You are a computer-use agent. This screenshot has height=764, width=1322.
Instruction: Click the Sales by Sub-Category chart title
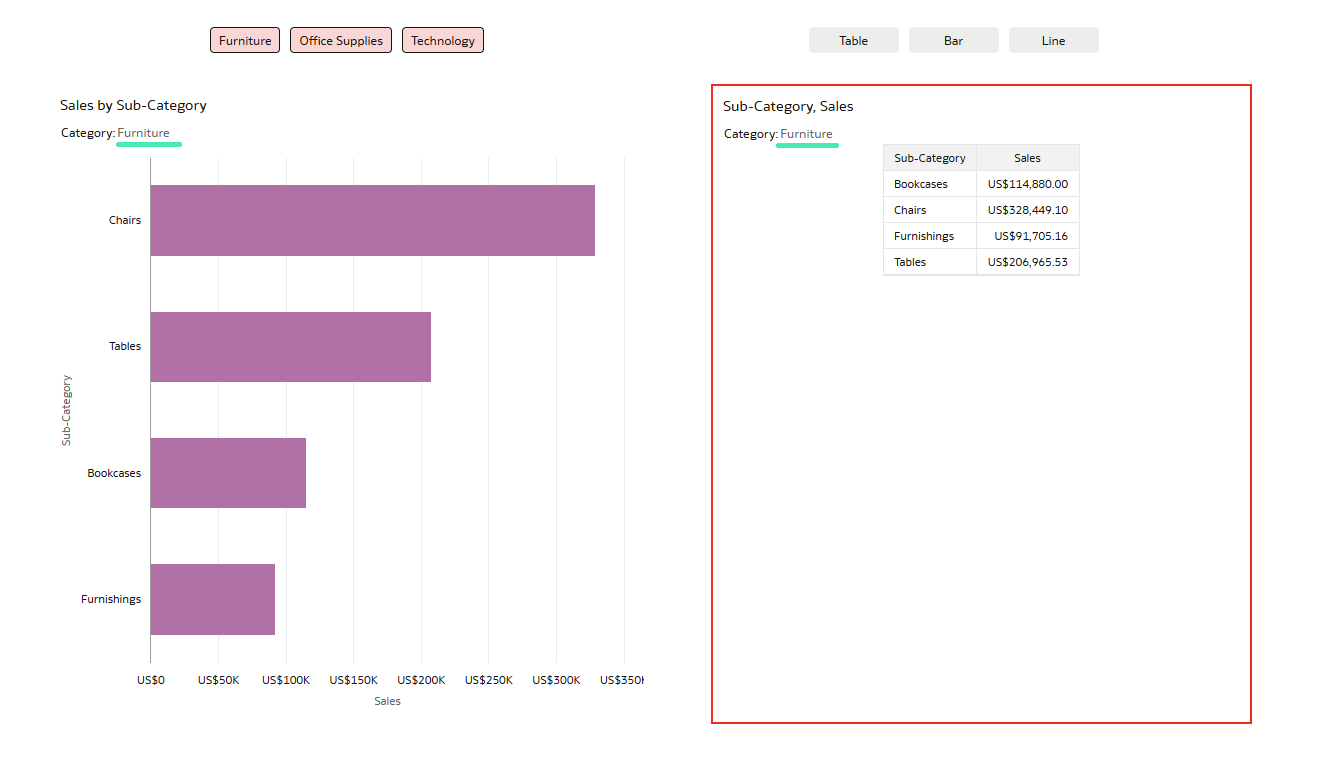[x=133, y=105]
